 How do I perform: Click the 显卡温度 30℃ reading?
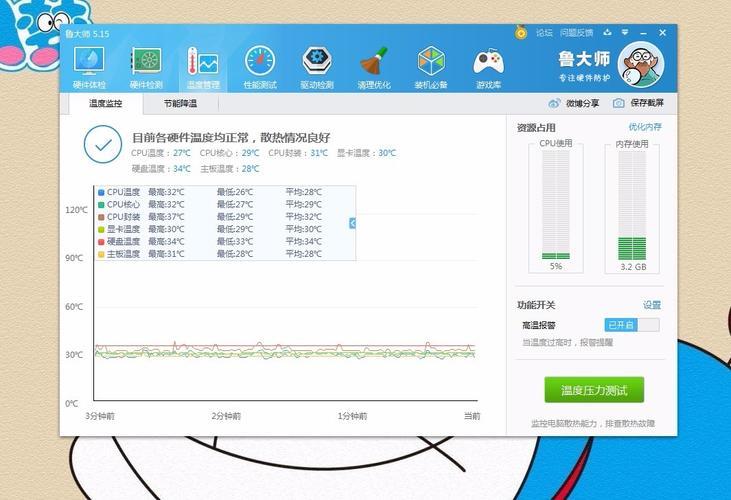[366, 153]
